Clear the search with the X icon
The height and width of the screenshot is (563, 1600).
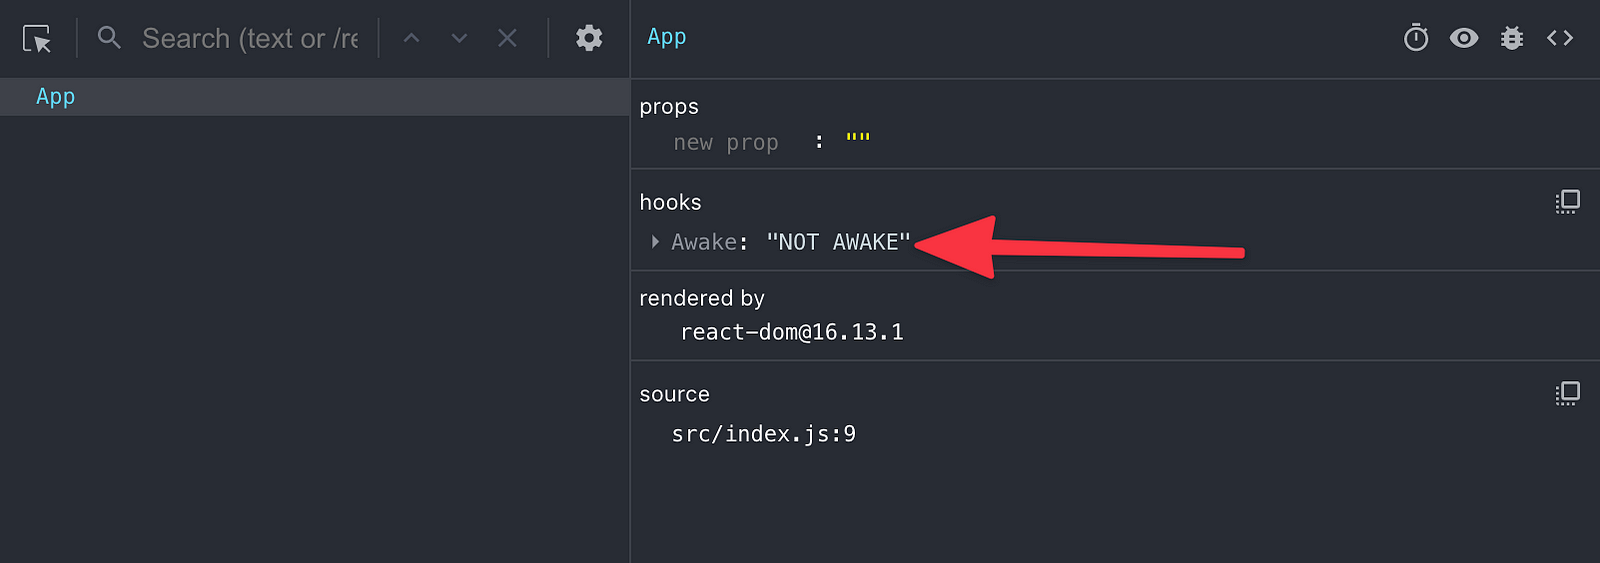click(507, 38)
